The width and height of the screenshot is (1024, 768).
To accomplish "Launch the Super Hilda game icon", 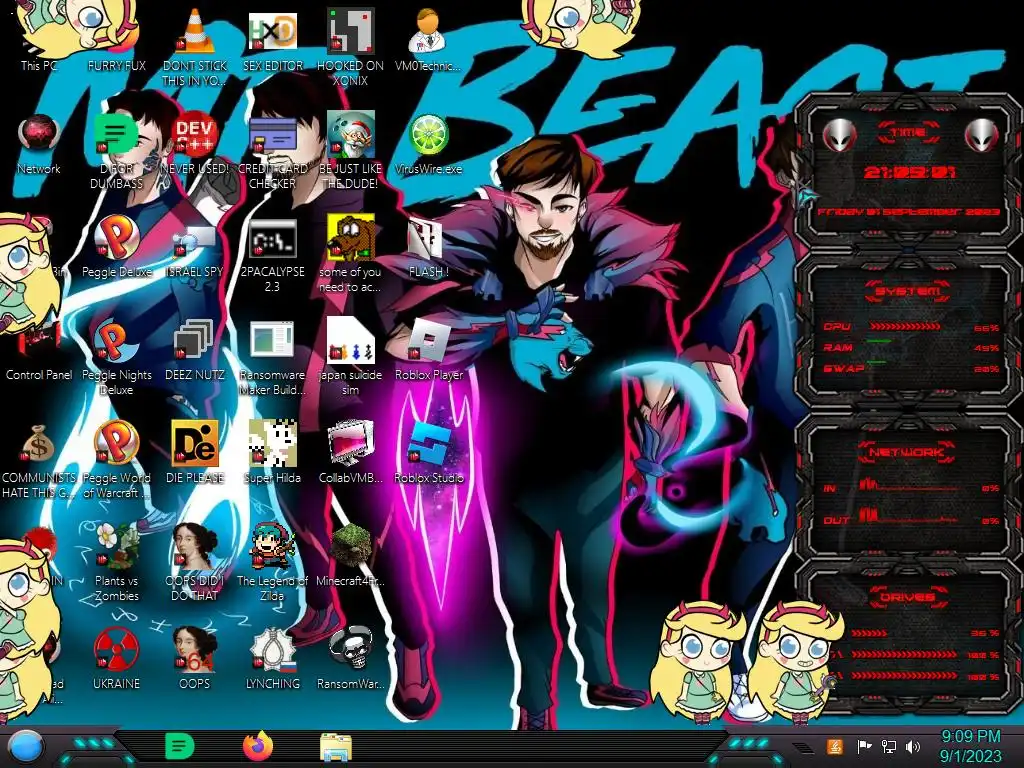I will click(x=273, y=453).
